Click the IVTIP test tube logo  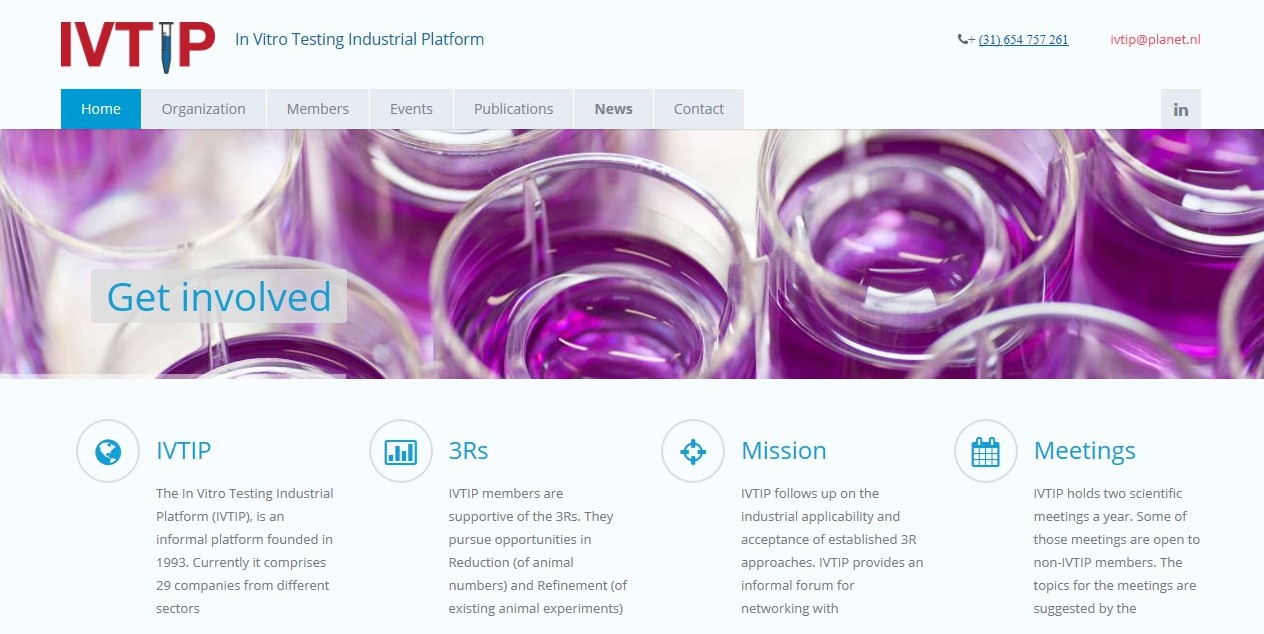pyautogui.click(x=138, y=46)
